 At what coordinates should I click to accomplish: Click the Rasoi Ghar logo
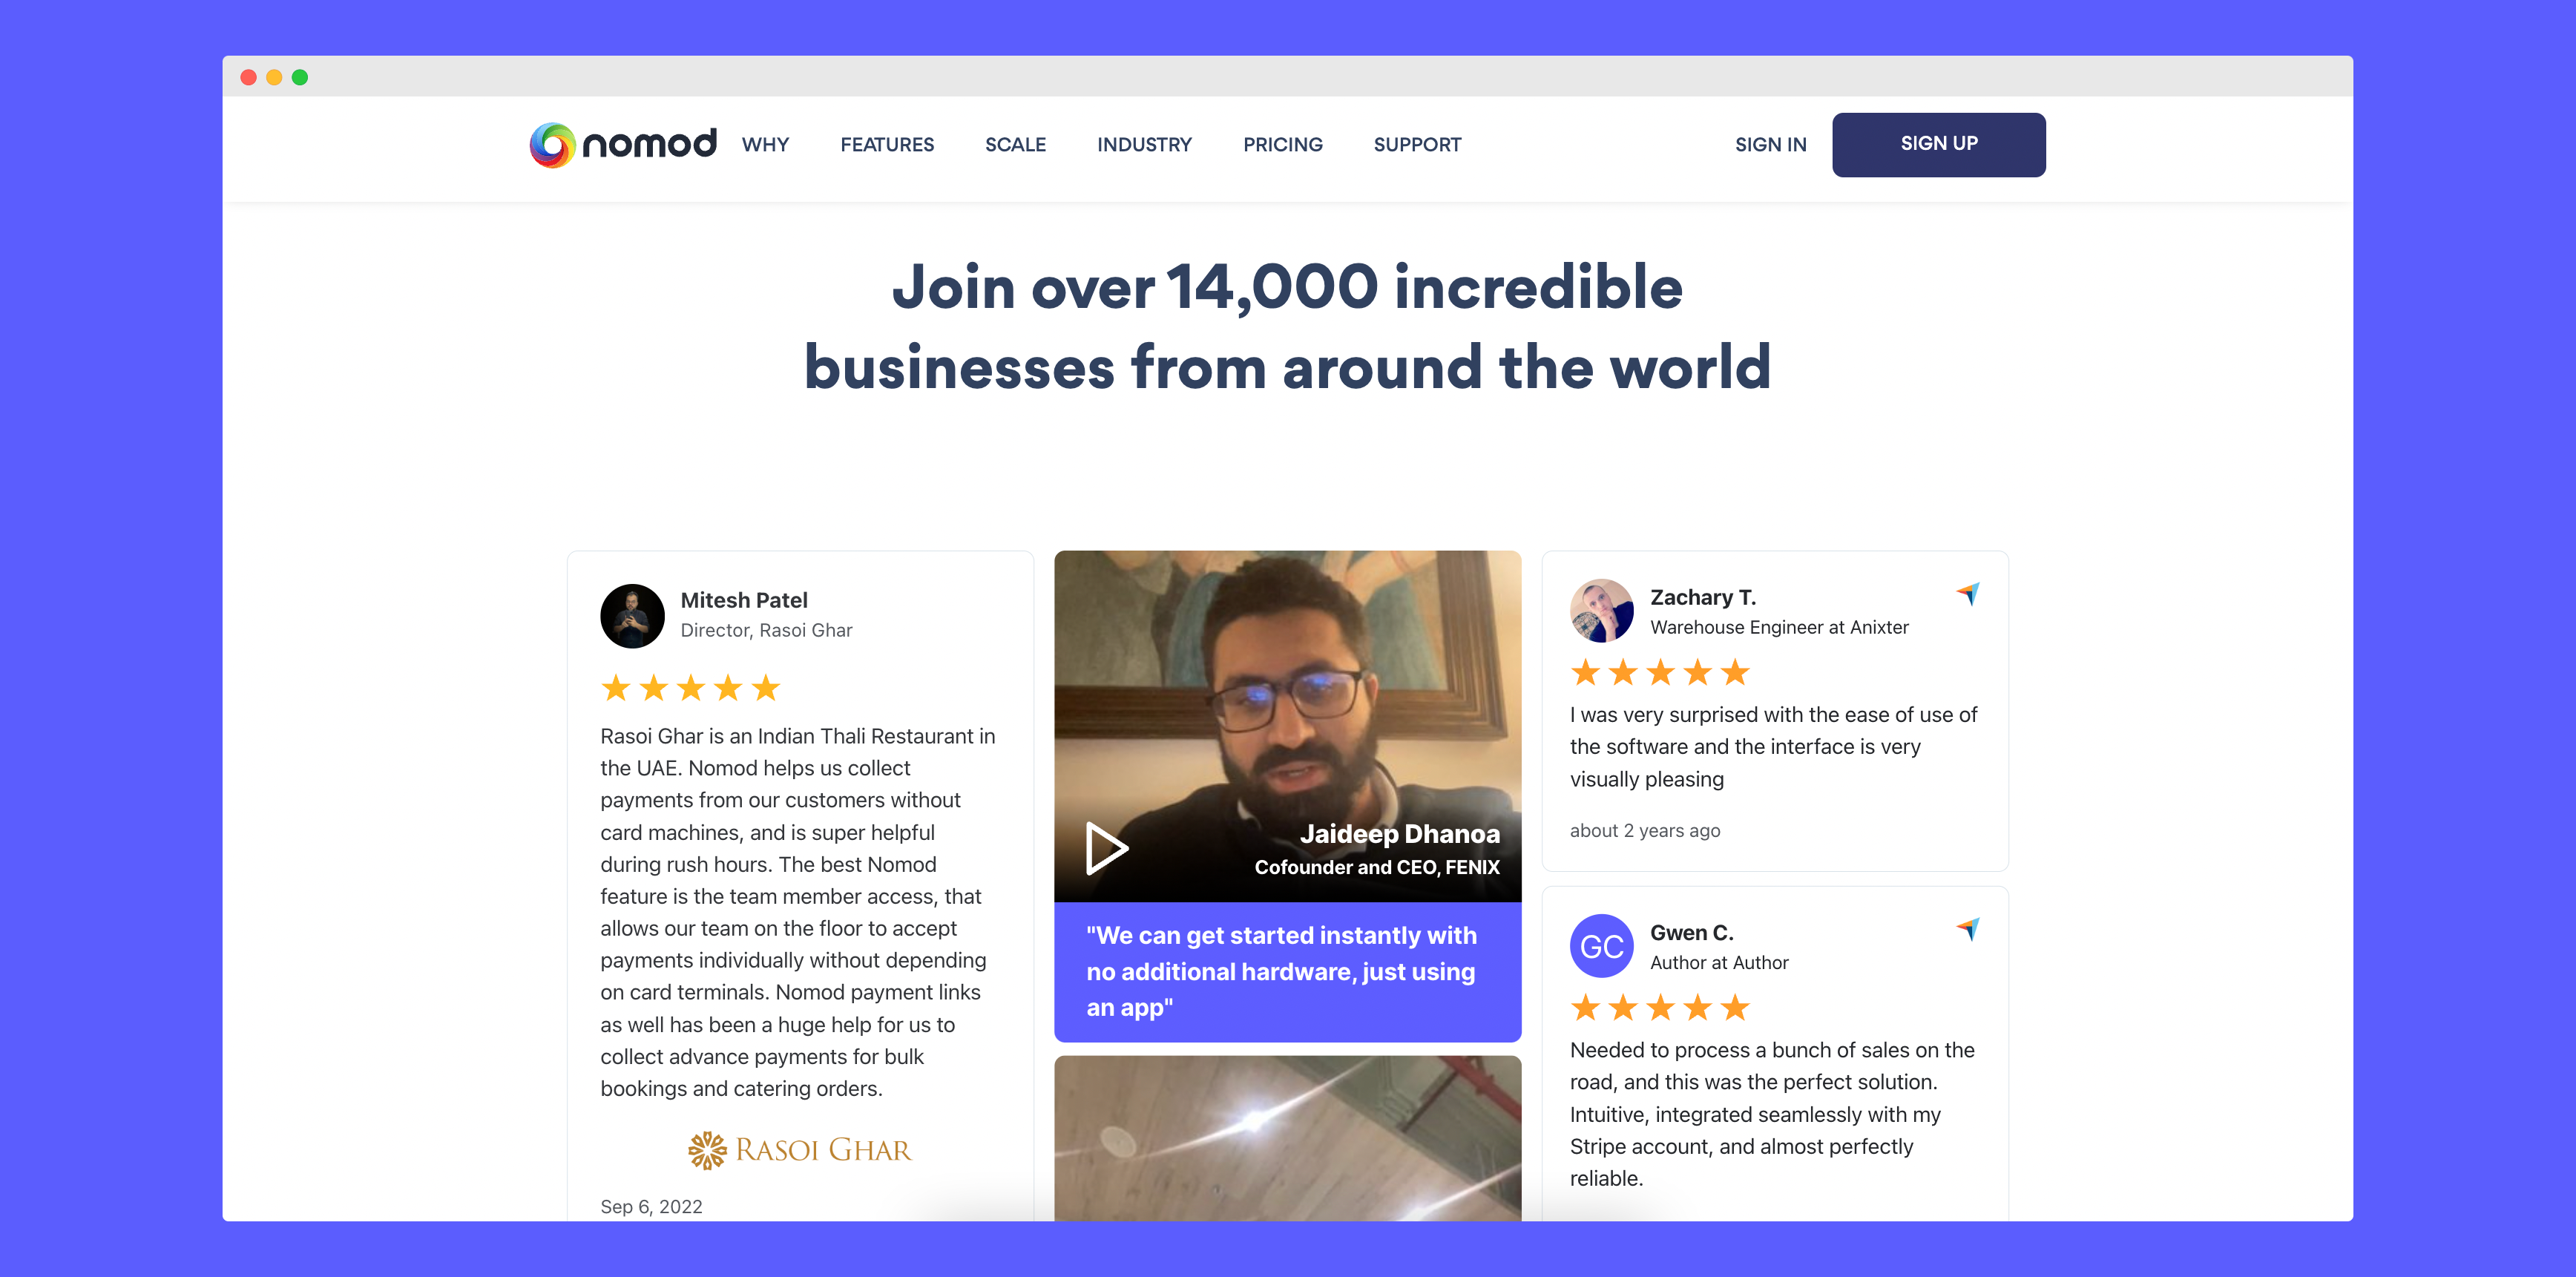click(x=800, y=1150)
